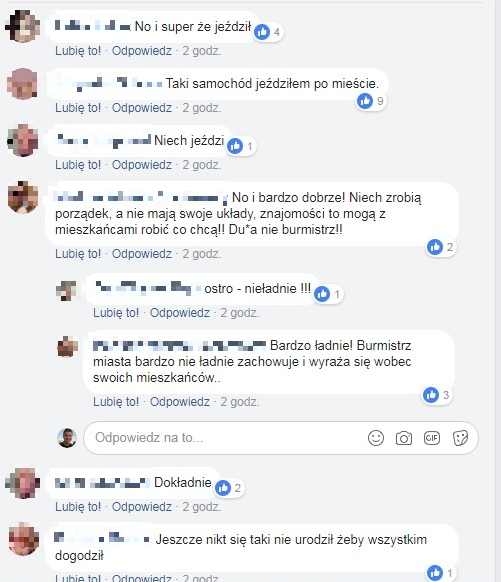
Task: Like the 'No i super że jeździł' comment
Action: (x=78, y=51)
